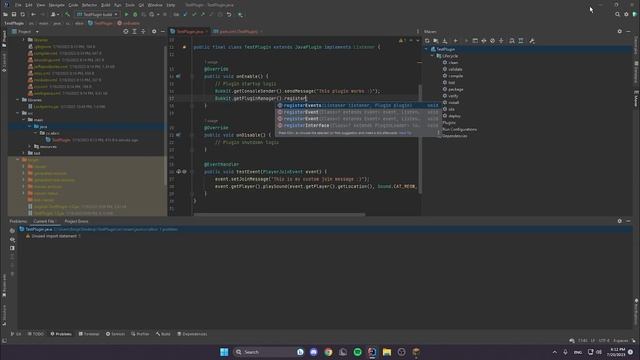This screenshot has width=640, height=360.
Task: Toggle open editor preview in Problems panel
Action: point(12,248)
